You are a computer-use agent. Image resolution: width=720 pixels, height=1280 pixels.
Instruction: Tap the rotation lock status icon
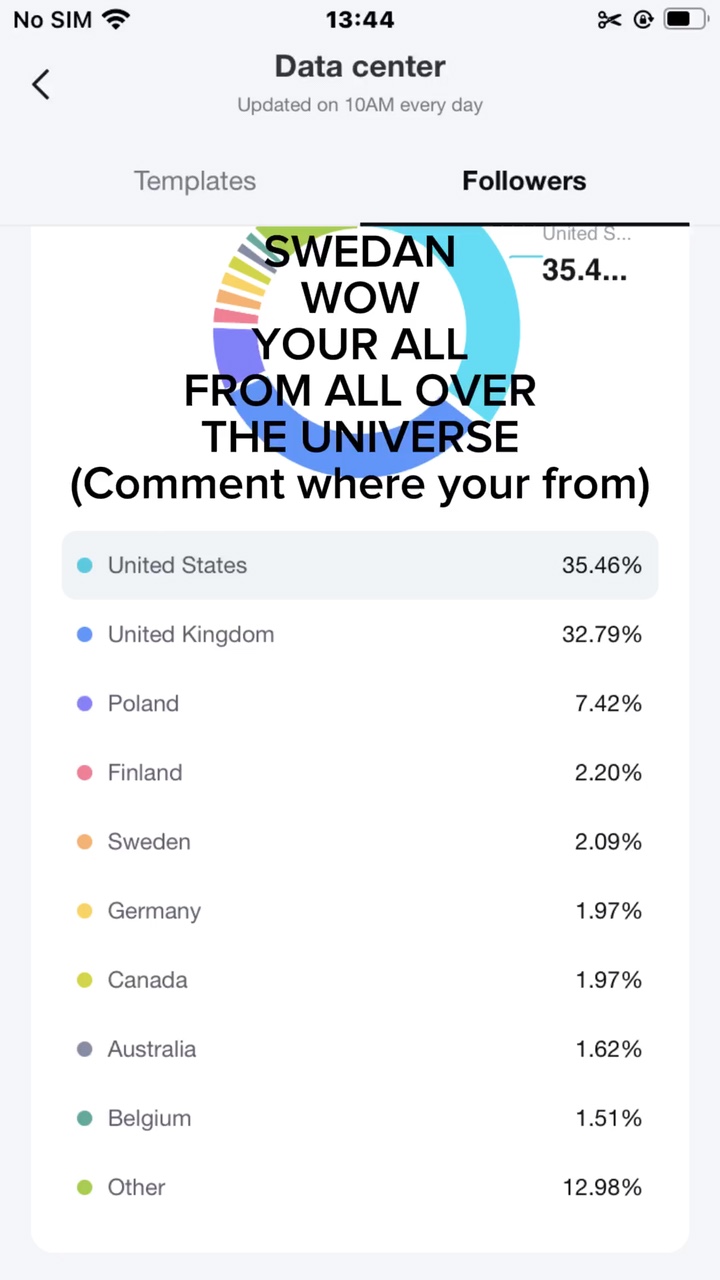click(x=643, y=19)
